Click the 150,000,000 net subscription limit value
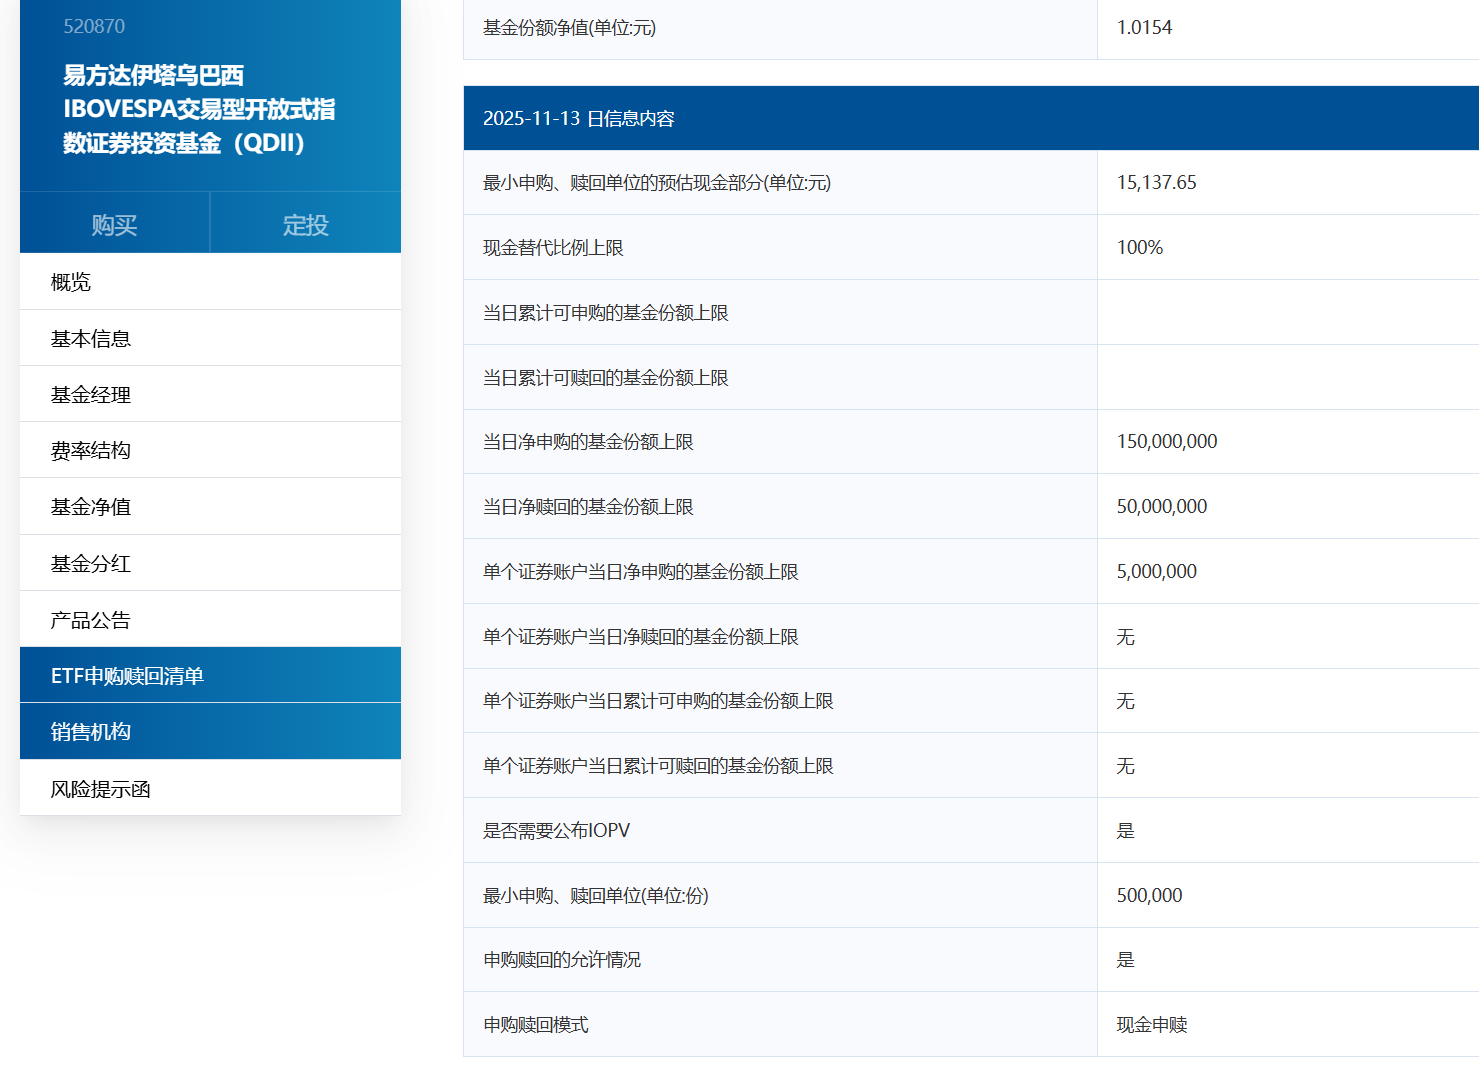Image resolution: width=1479 pixels, height=1066 pixels. click(x=1166, y=442)
